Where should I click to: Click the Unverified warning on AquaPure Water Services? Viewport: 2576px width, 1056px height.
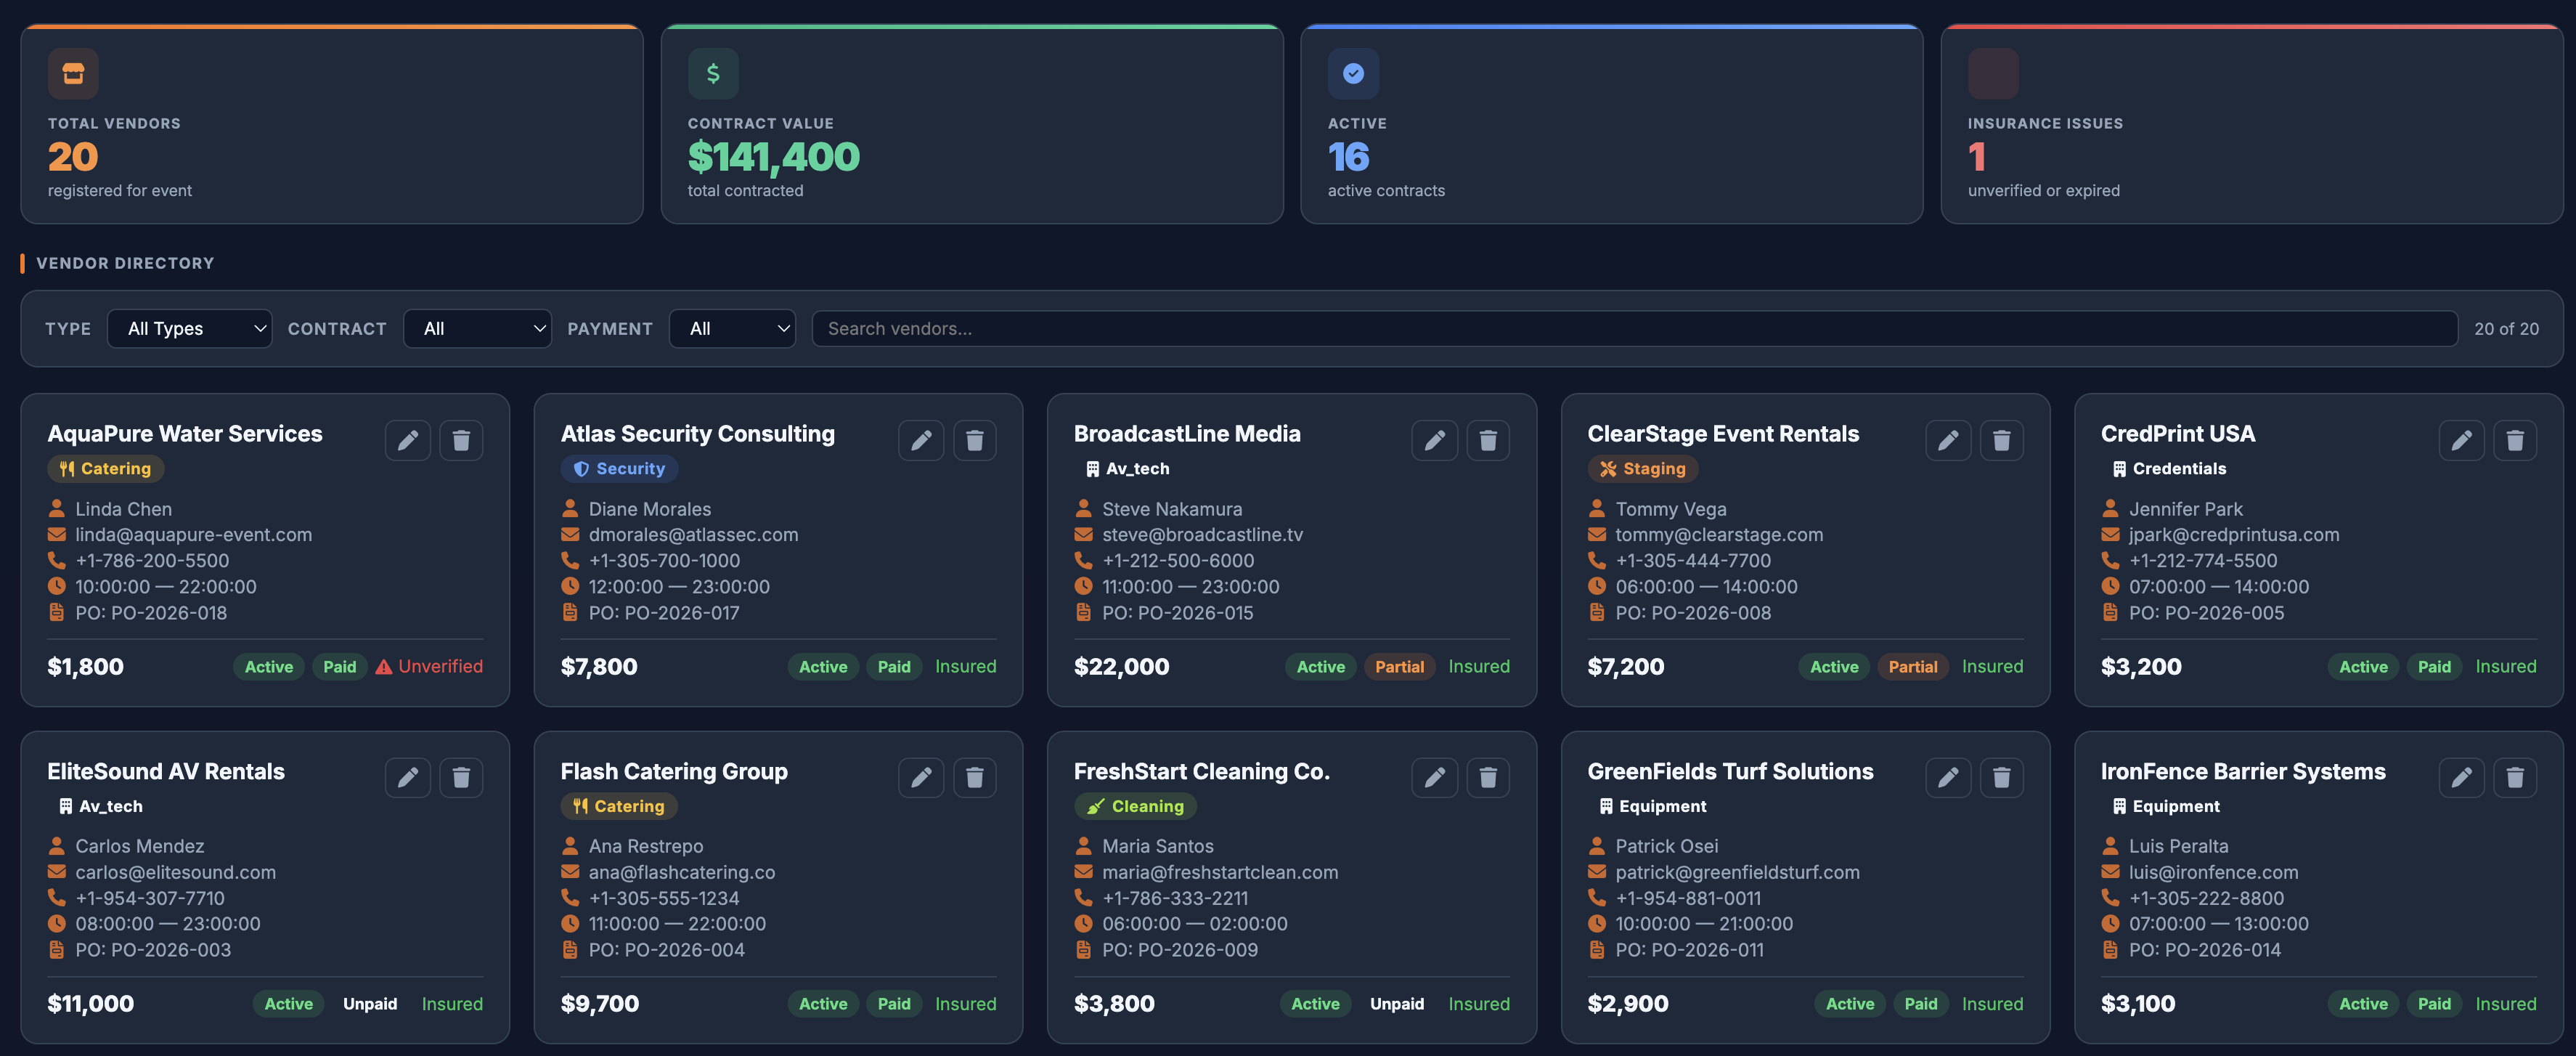(x=429, y=666)
